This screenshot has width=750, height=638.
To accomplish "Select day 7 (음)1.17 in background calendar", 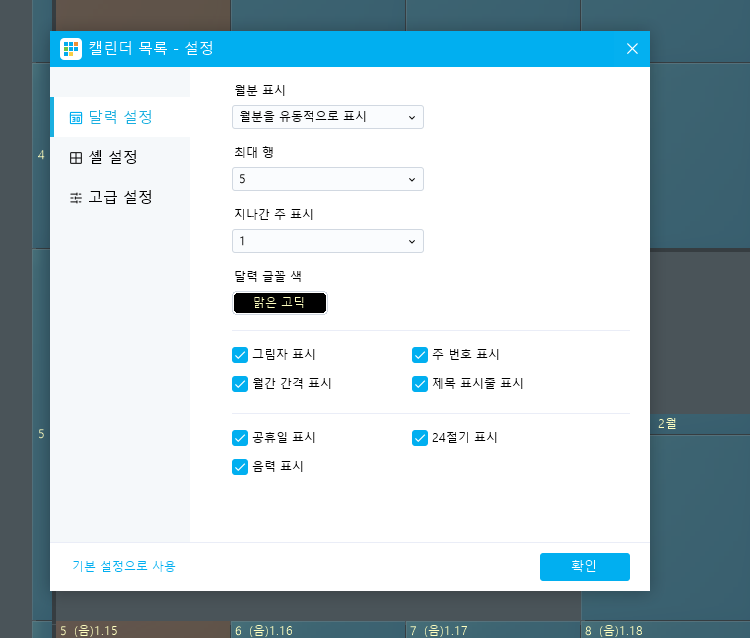I will (x=439, y=631).
